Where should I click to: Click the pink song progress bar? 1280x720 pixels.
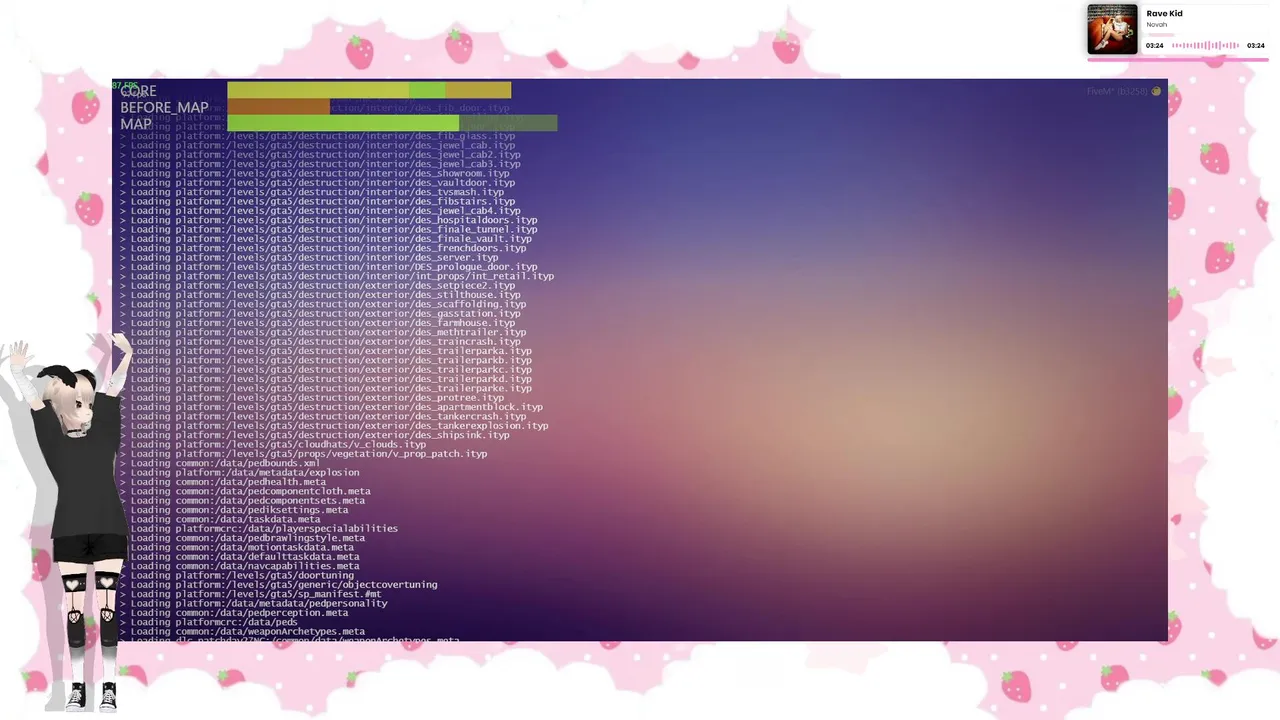point(1178,60)
